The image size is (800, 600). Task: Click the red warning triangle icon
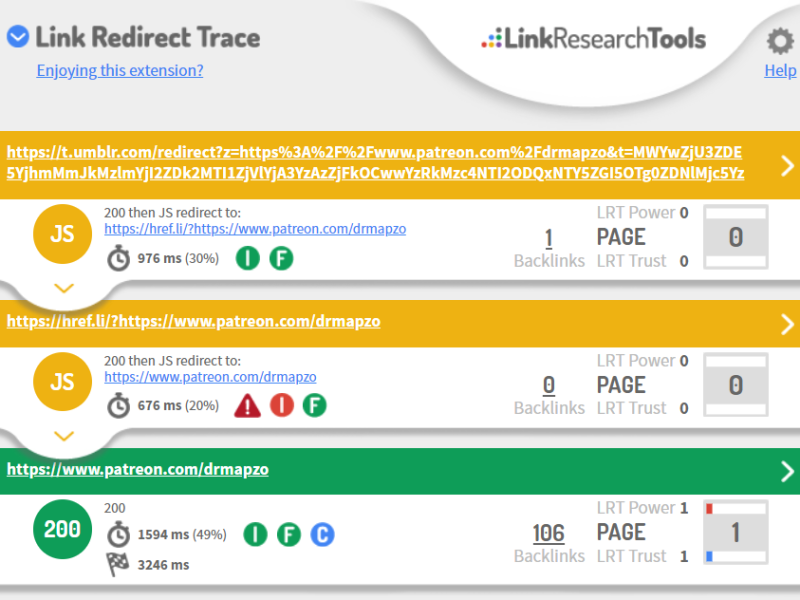coord(248,405)
